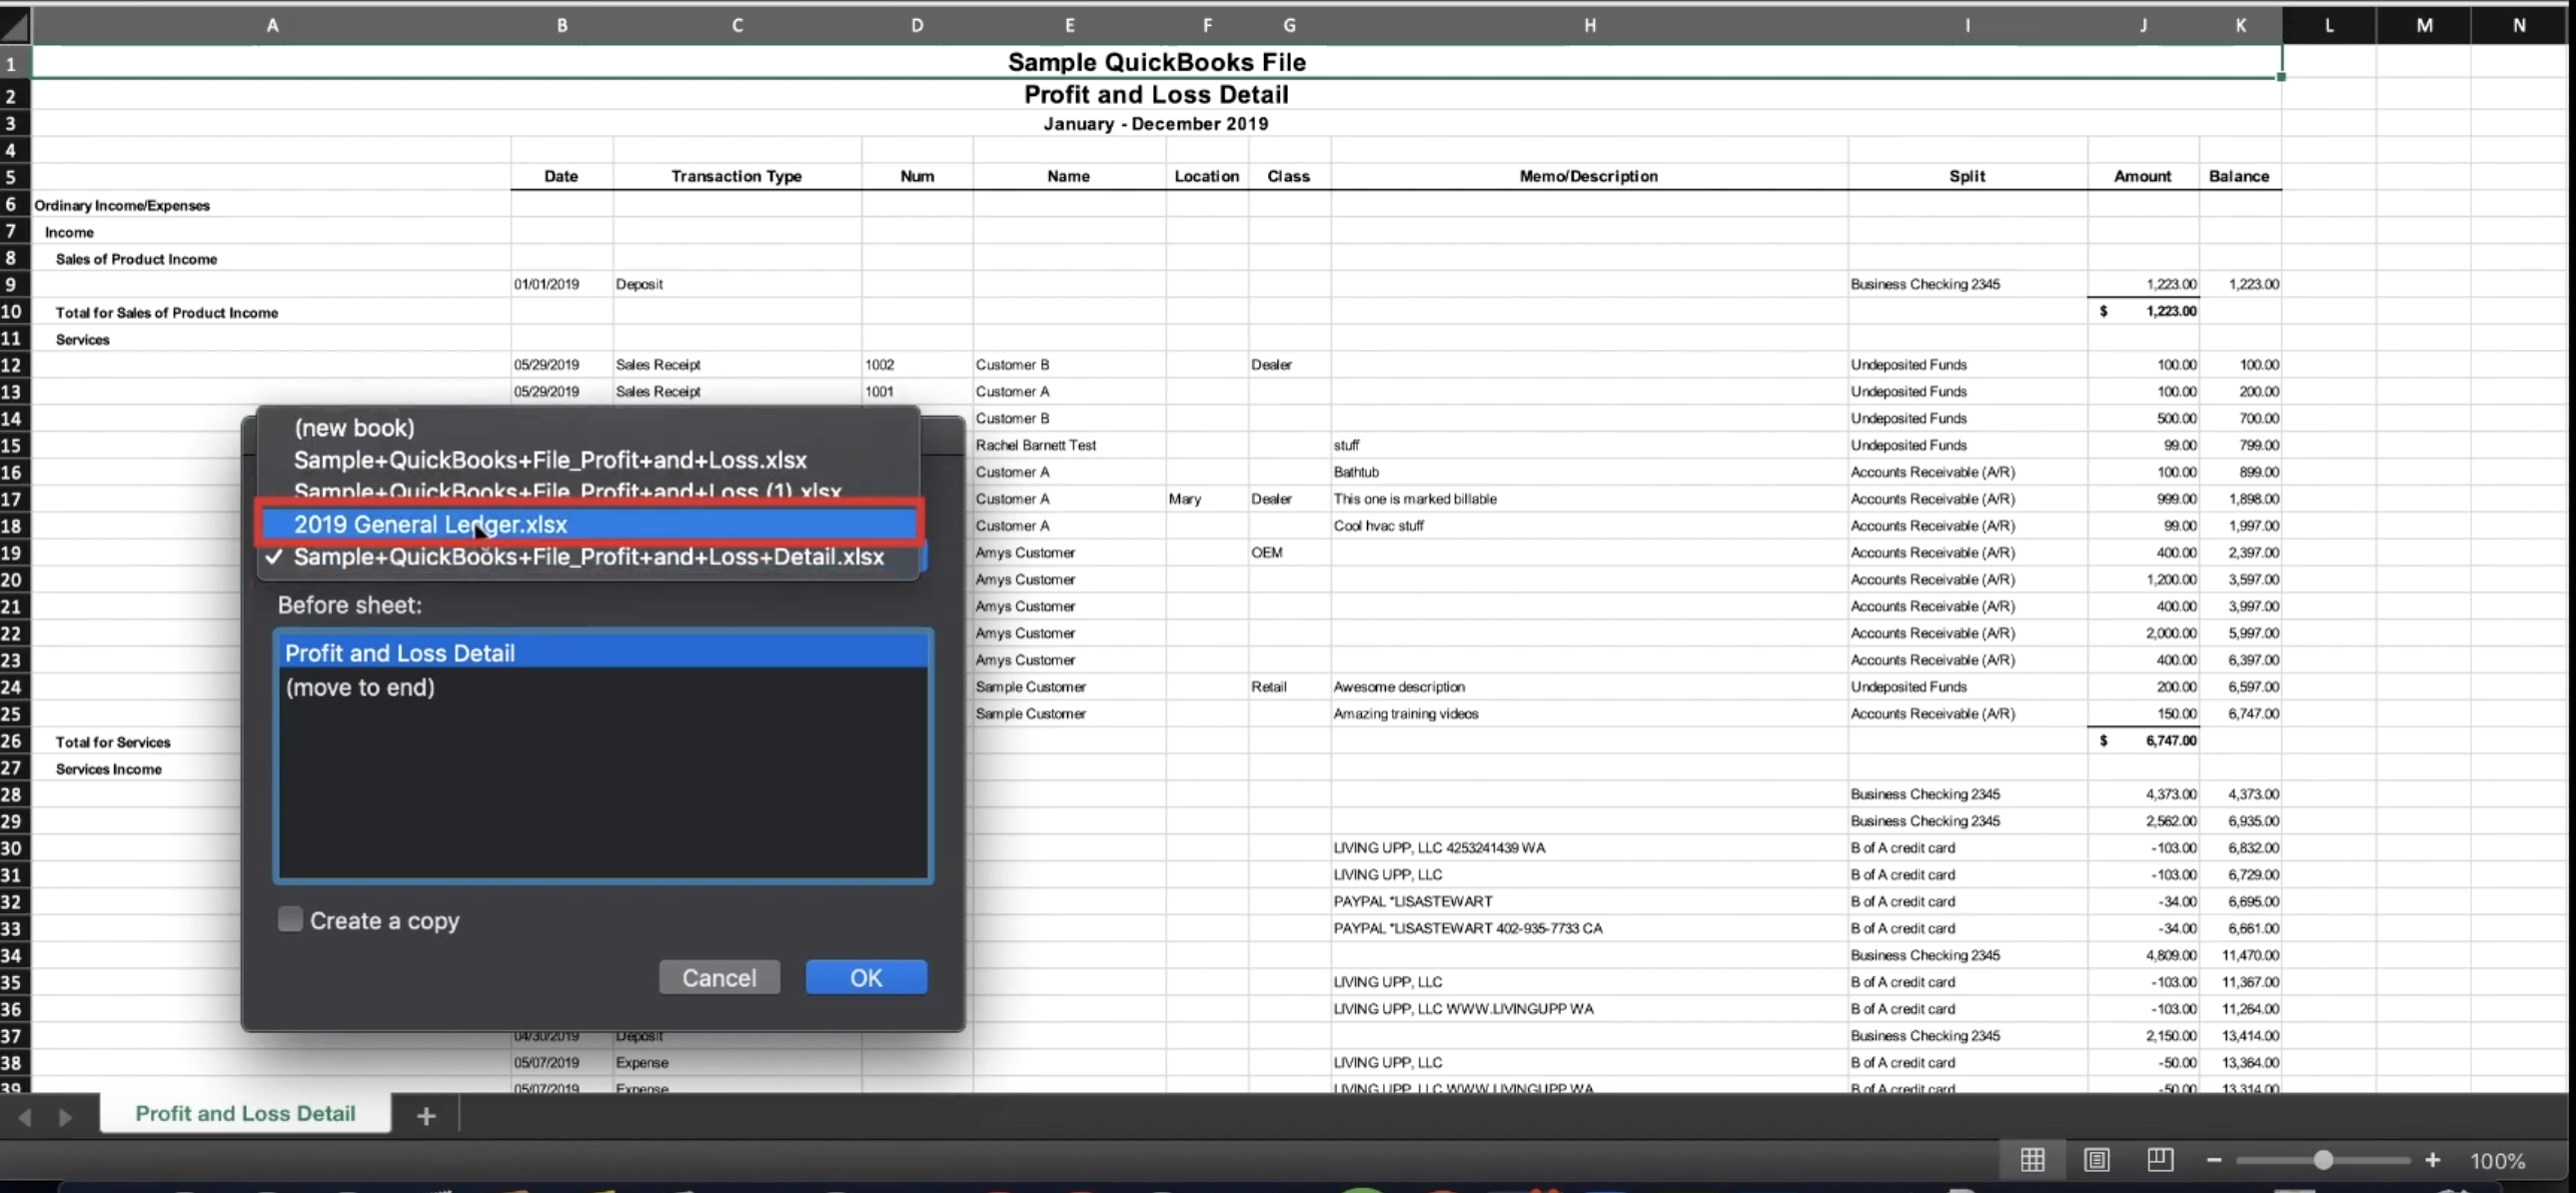Switch to Page Break Preview icon
Image resolution: width=2576 pixels, height=1193 pixels.
2160,1160
